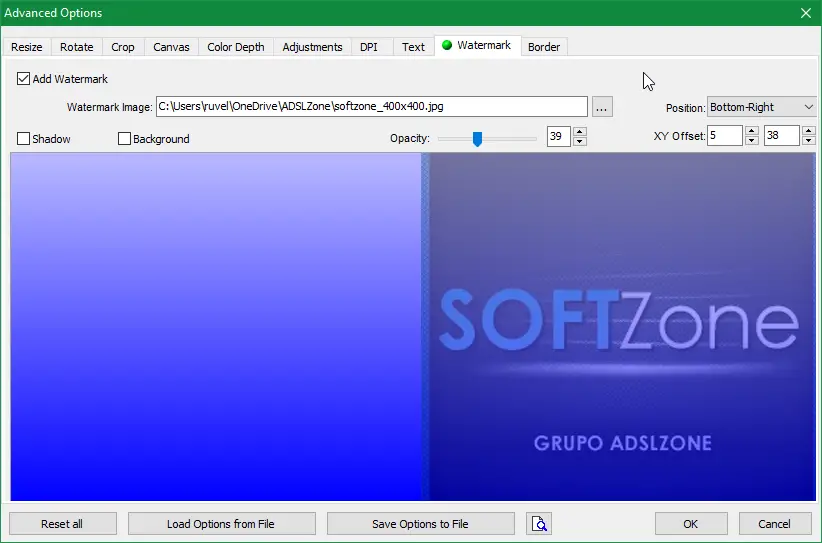Decrease X offset with down arrow
Screen dimensions: 822x543
point(752,140)
